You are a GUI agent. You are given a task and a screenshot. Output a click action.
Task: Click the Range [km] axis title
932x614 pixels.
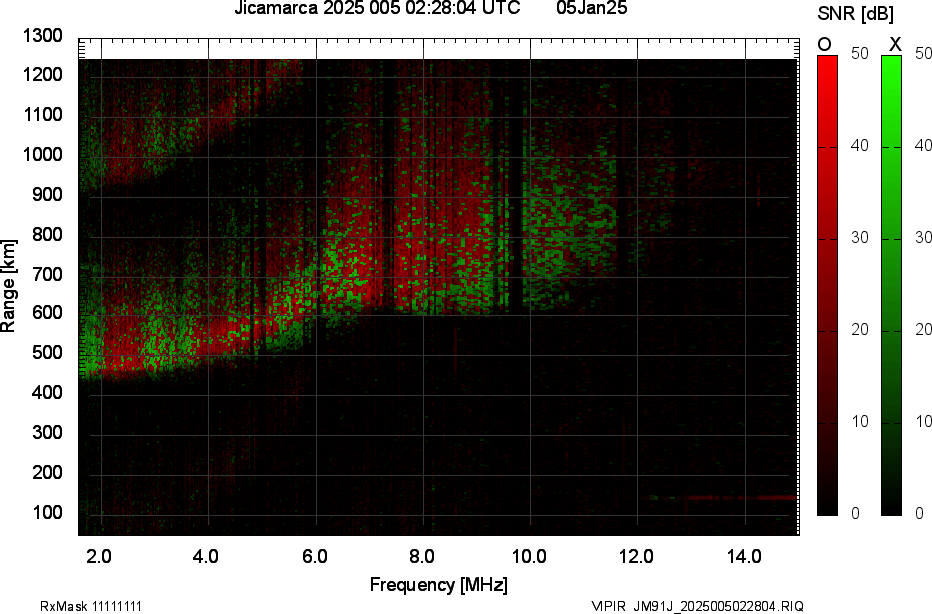coord(8,286)
